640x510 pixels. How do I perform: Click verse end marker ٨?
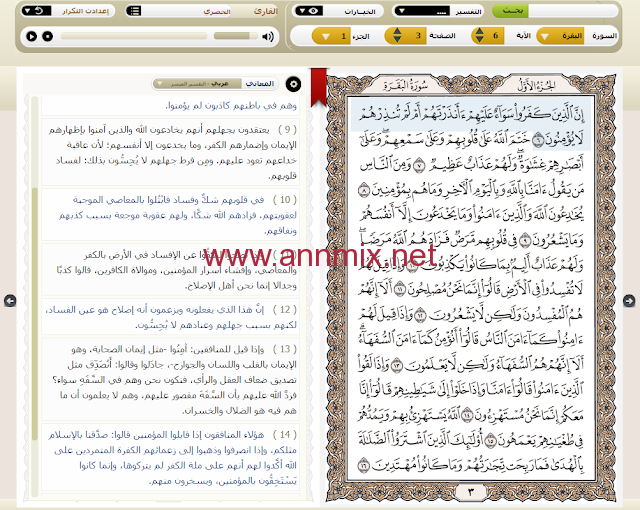pos(364,190)
